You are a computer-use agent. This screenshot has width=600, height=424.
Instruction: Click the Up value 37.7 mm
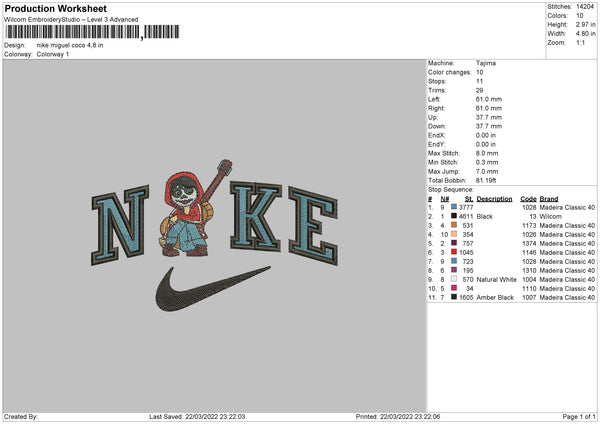pyautogui.click(x=489, y=117)
